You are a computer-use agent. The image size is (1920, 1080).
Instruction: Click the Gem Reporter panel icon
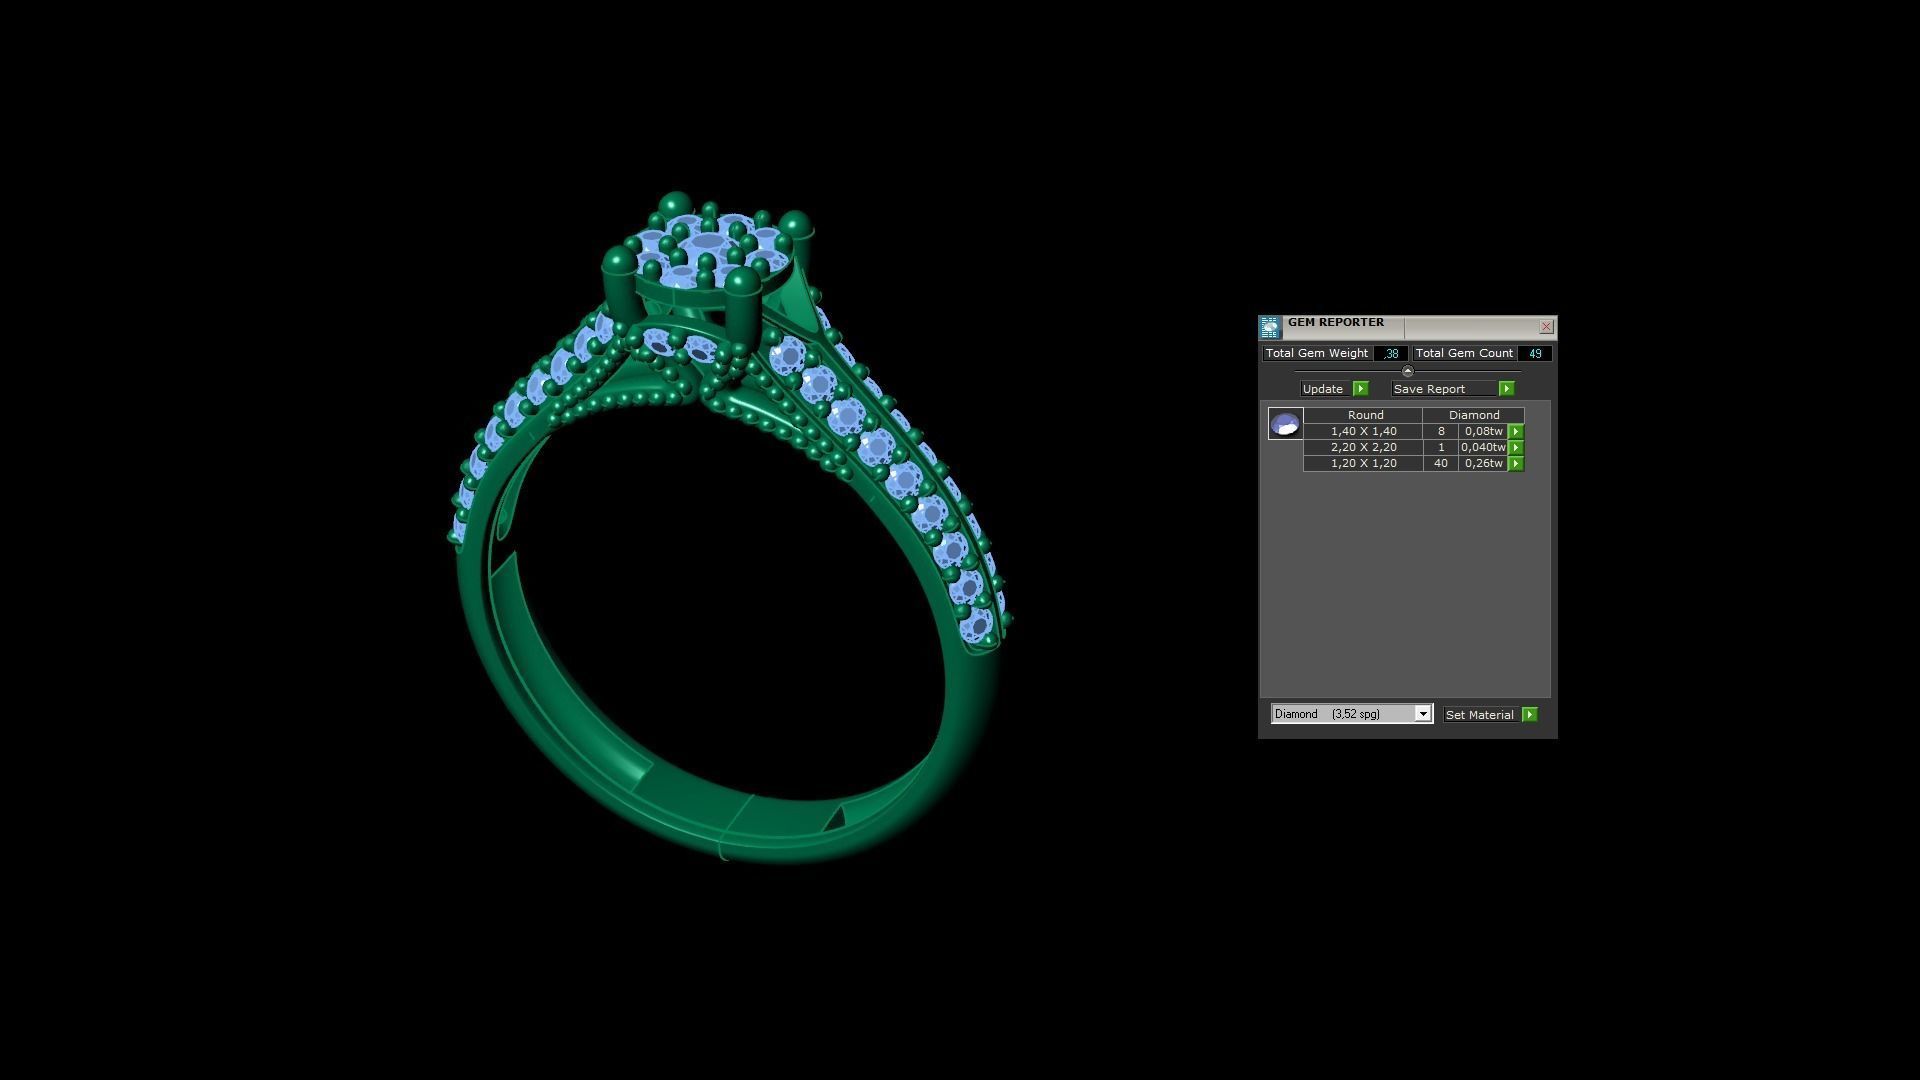(1270, 327)
